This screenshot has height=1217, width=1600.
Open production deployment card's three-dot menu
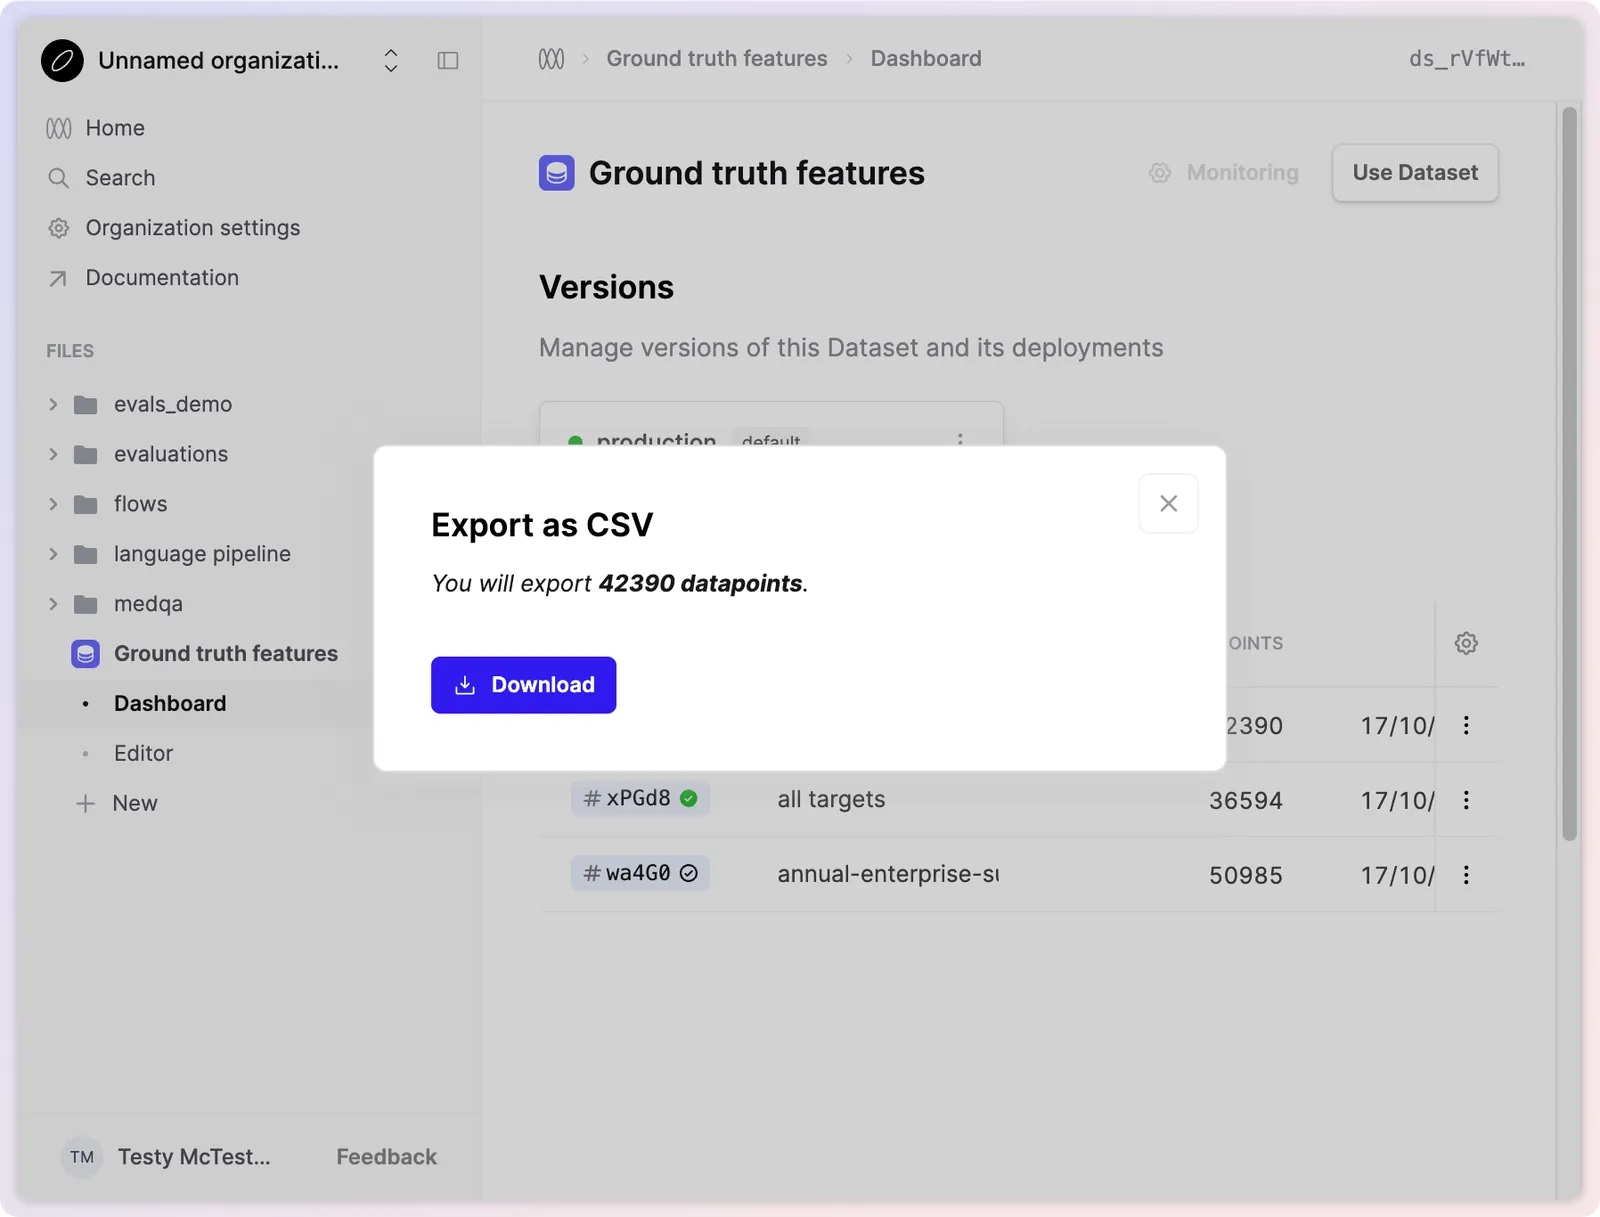click(960, 439)
